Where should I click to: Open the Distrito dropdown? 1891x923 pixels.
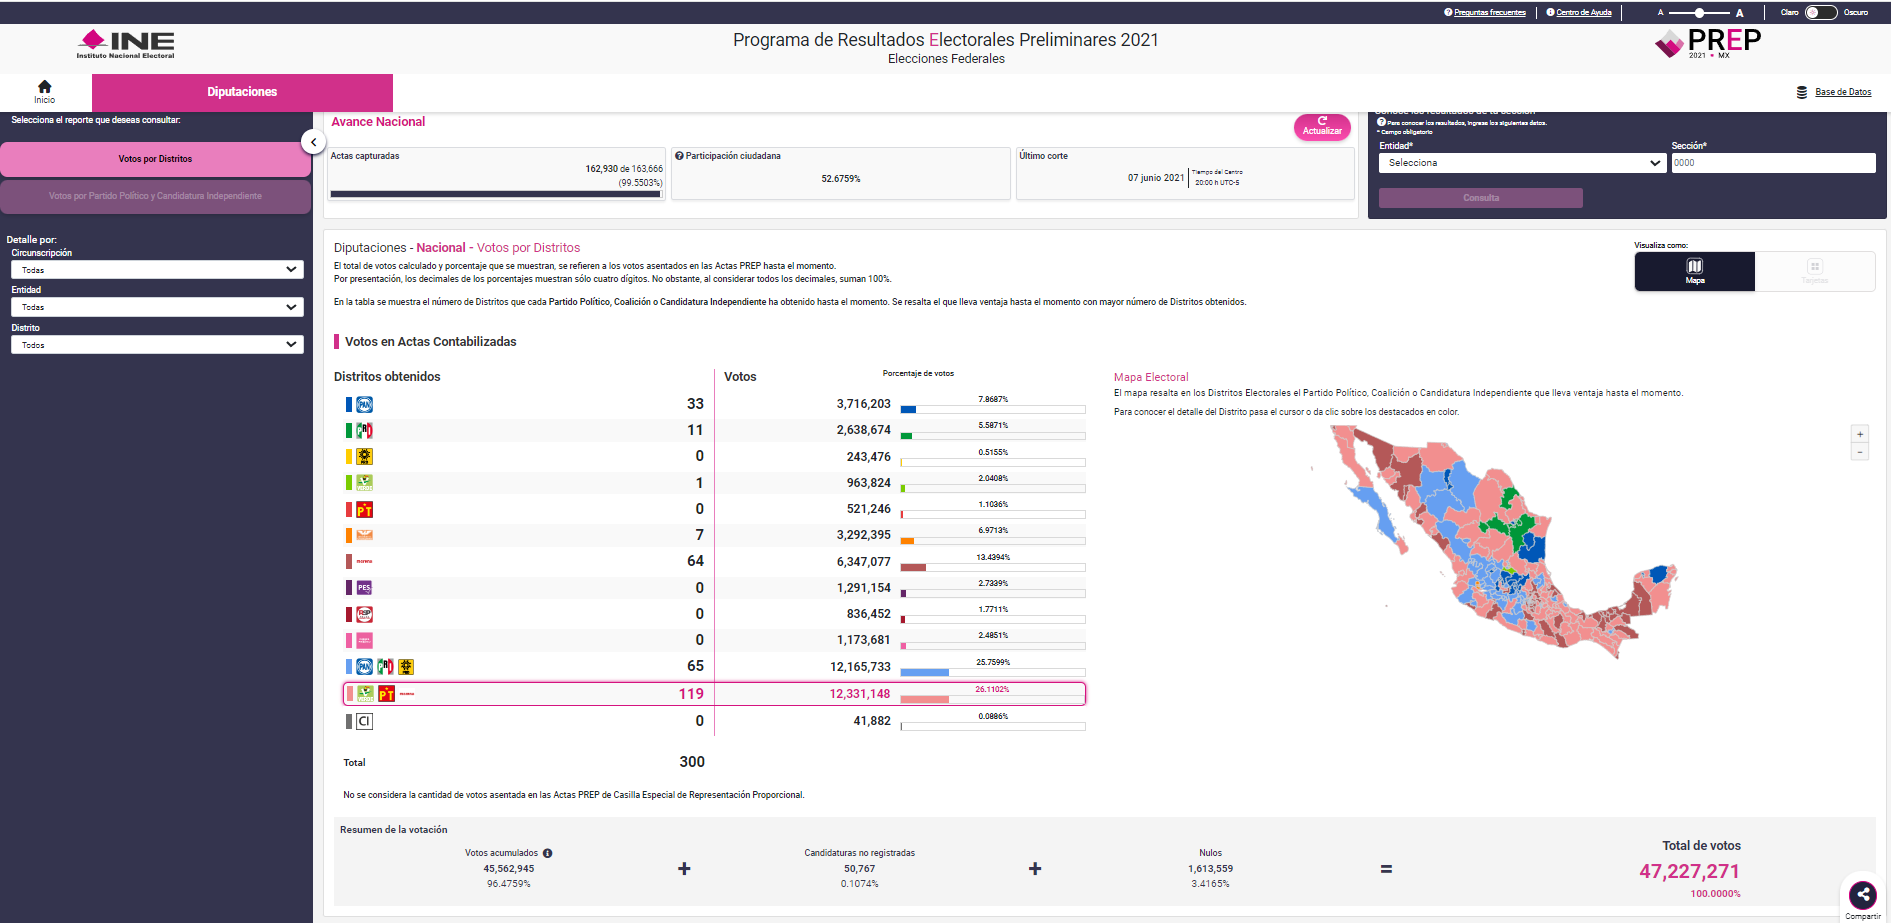[x=157, y=345]
